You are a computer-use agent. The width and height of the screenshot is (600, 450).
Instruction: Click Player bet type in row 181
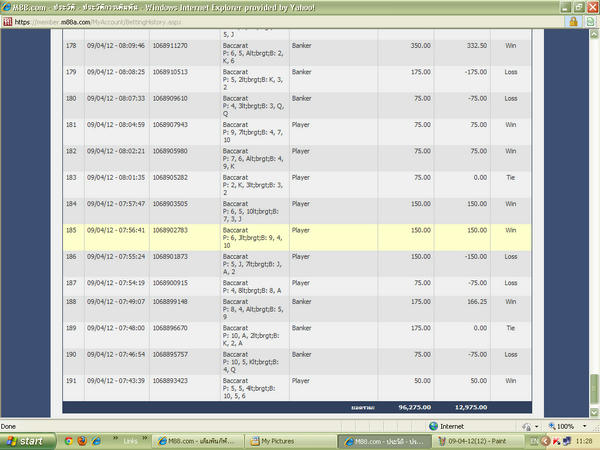point(300,125)
